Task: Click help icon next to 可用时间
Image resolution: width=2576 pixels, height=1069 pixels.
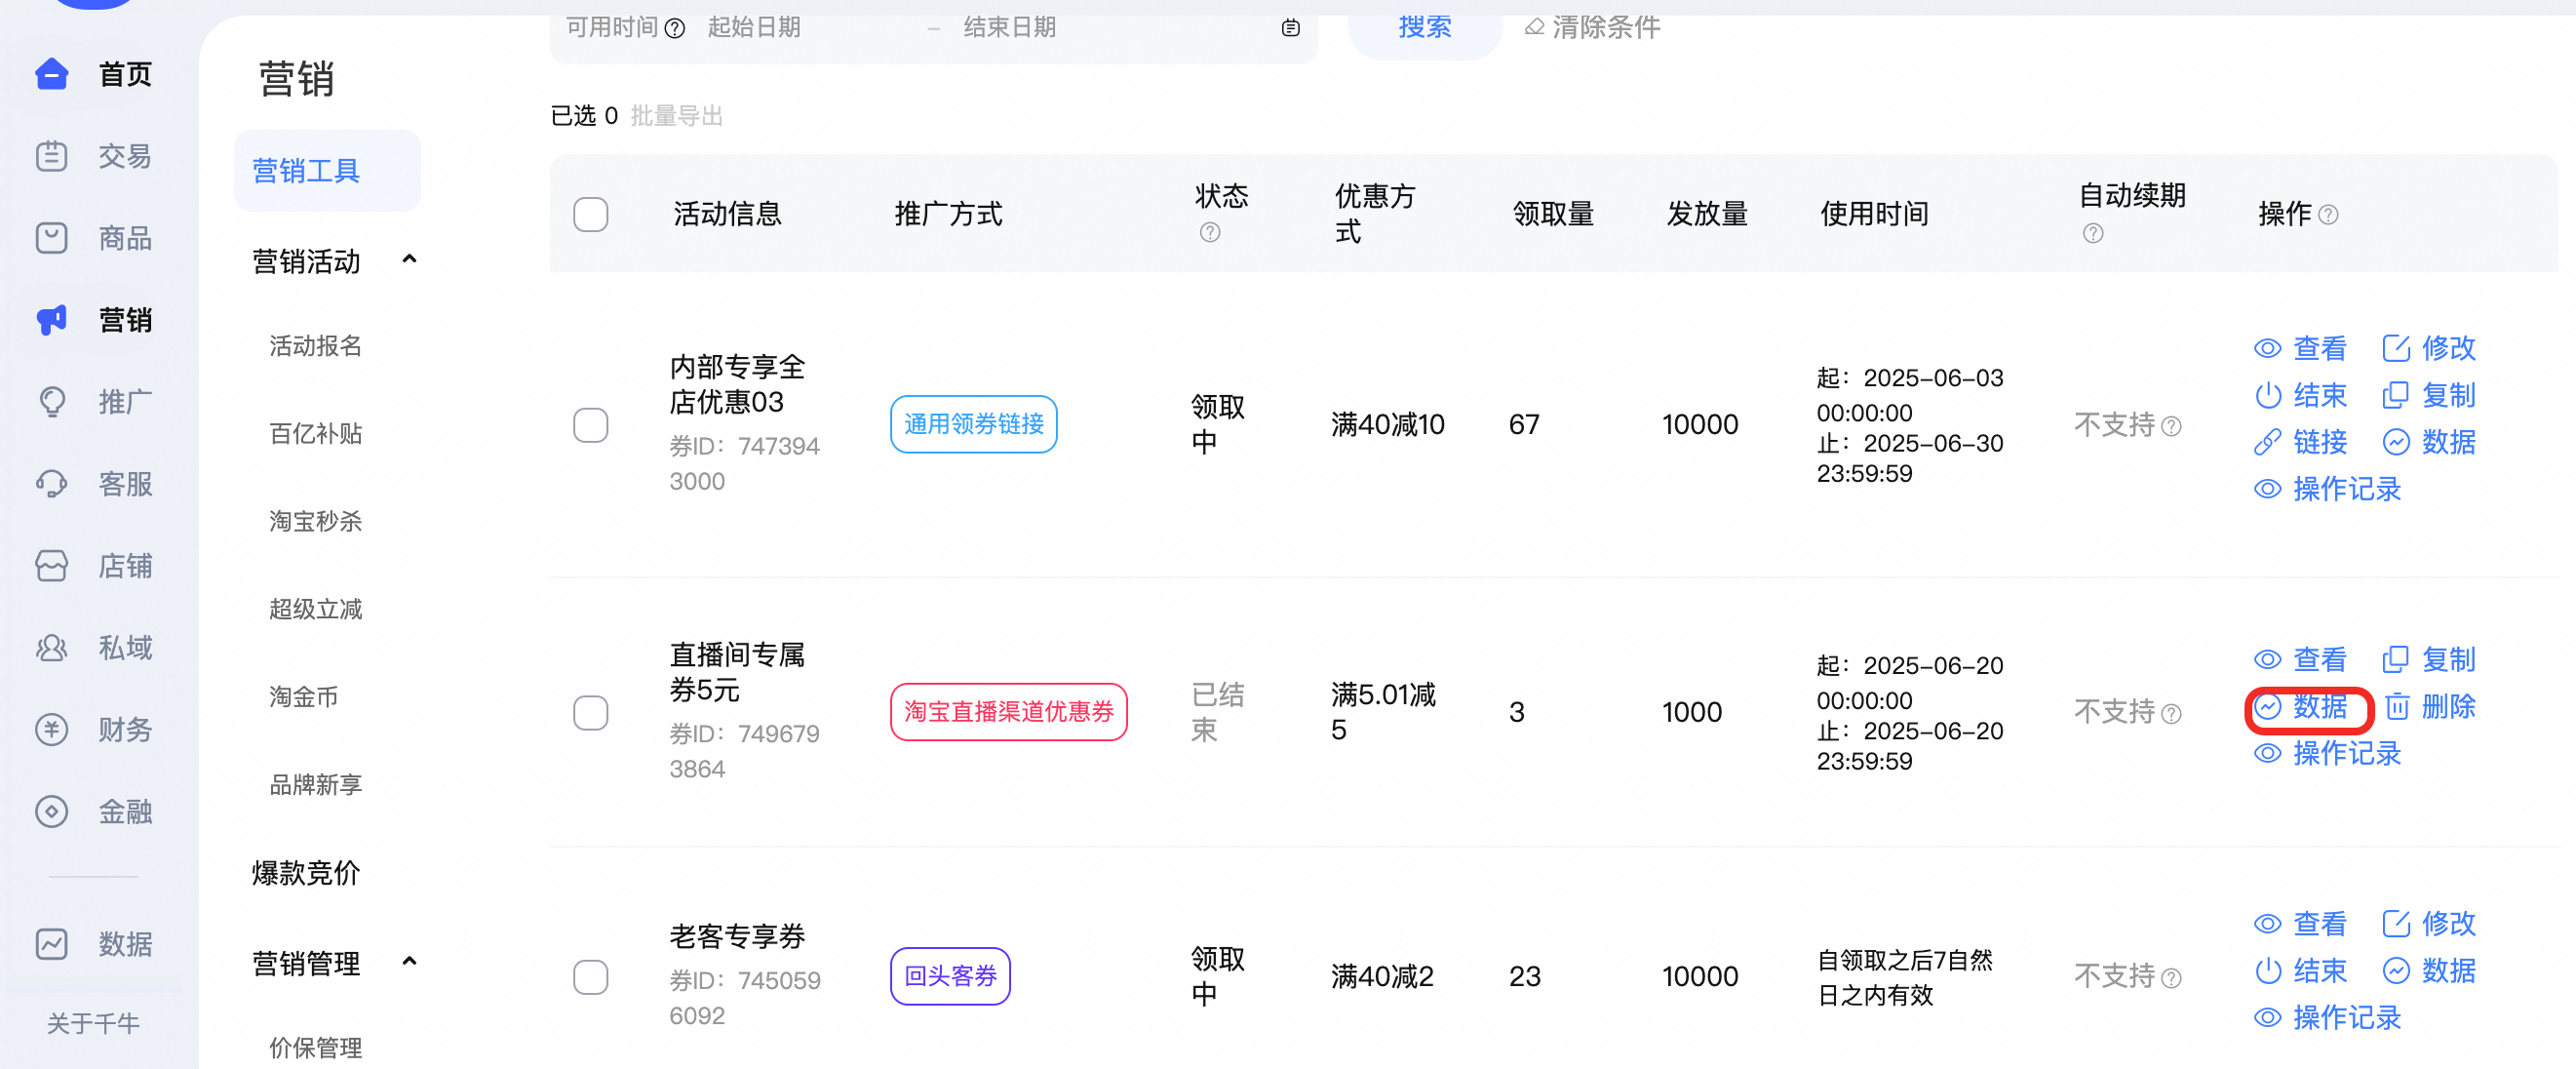Action: pos(675,28)
